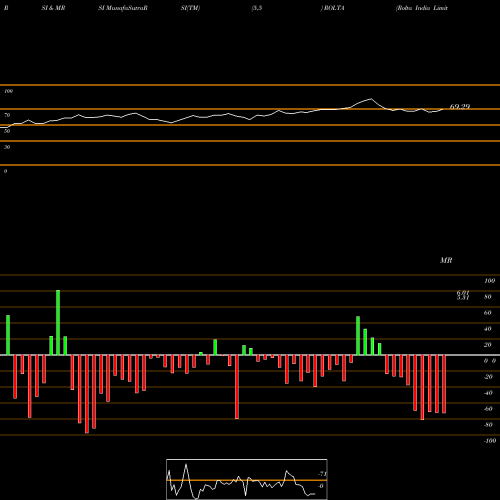Click the RSI line peak above 70
Viewport: 500px width, 500px height.
pos(371,99)
